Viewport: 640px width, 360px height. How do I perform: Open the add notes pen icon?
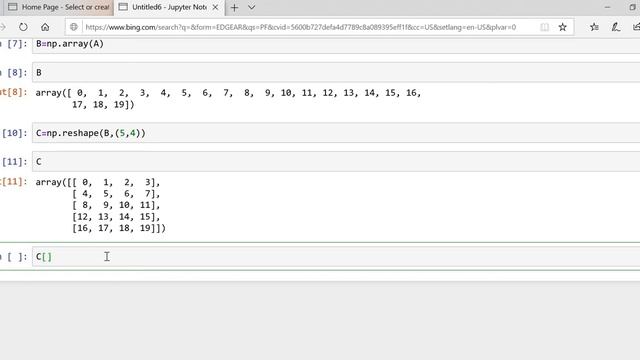tap(616, 27)
